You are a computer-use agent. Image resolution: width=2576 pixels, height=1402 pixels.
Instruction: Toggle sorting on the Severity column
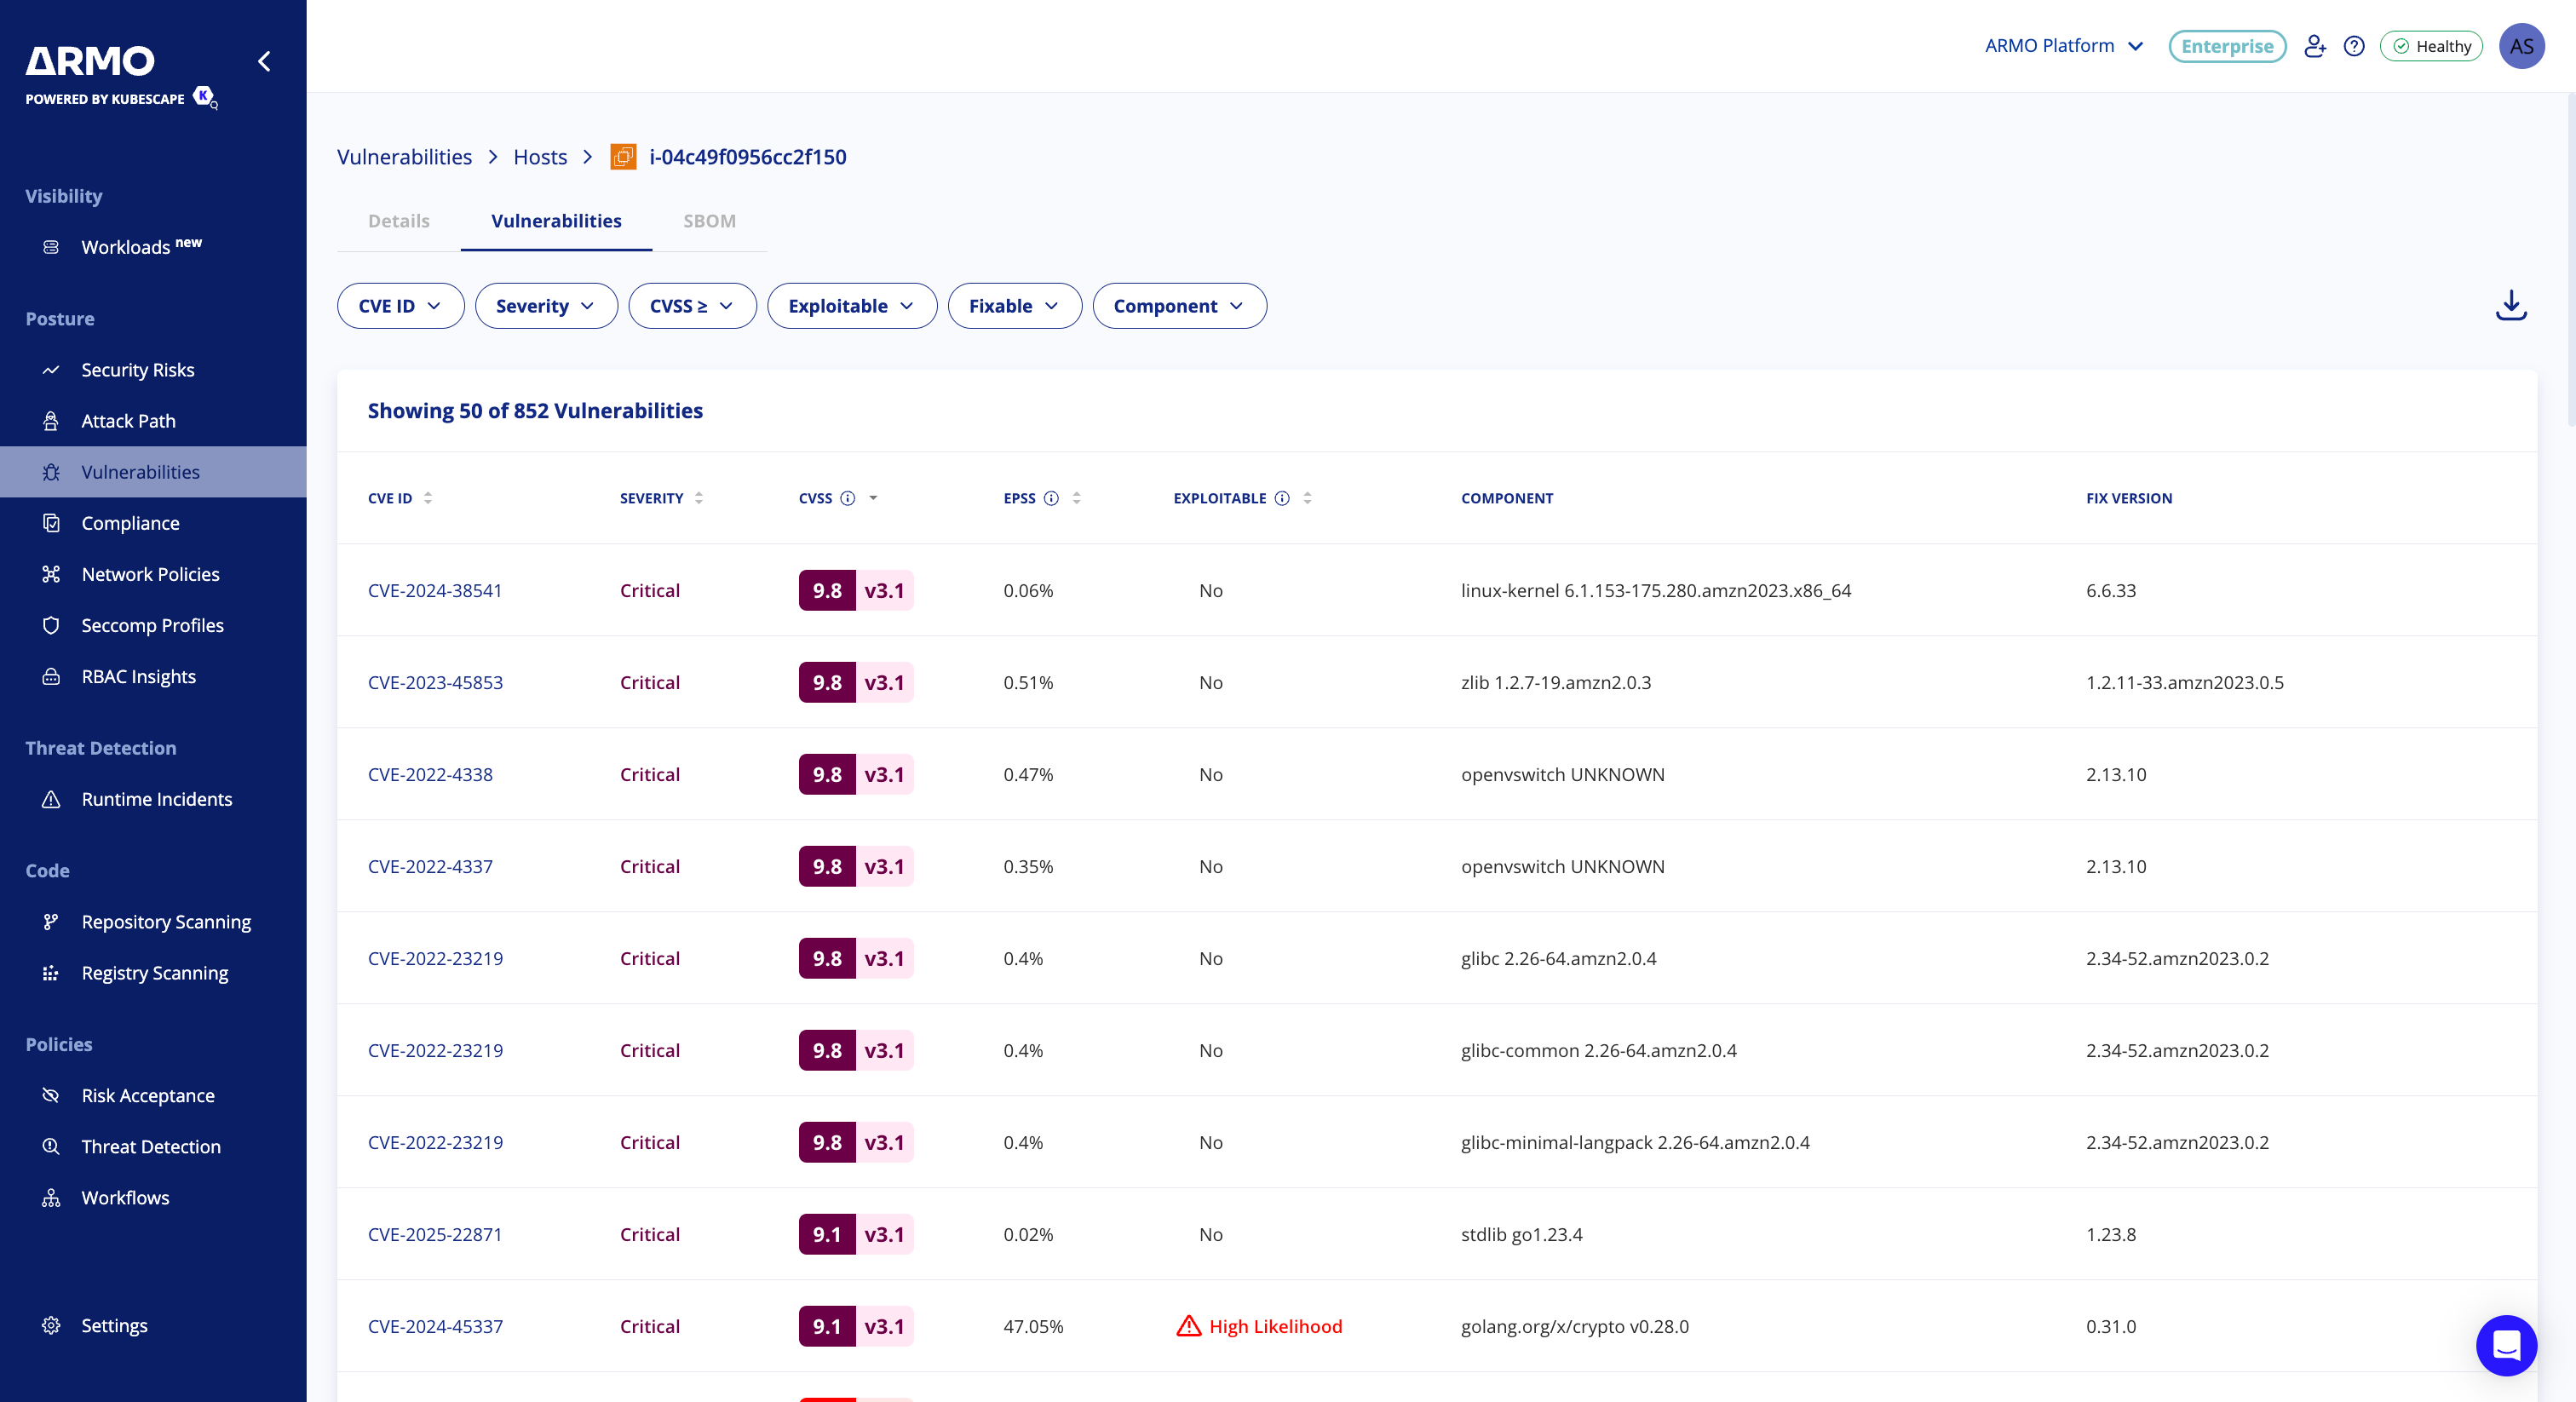tap(699, 498)
